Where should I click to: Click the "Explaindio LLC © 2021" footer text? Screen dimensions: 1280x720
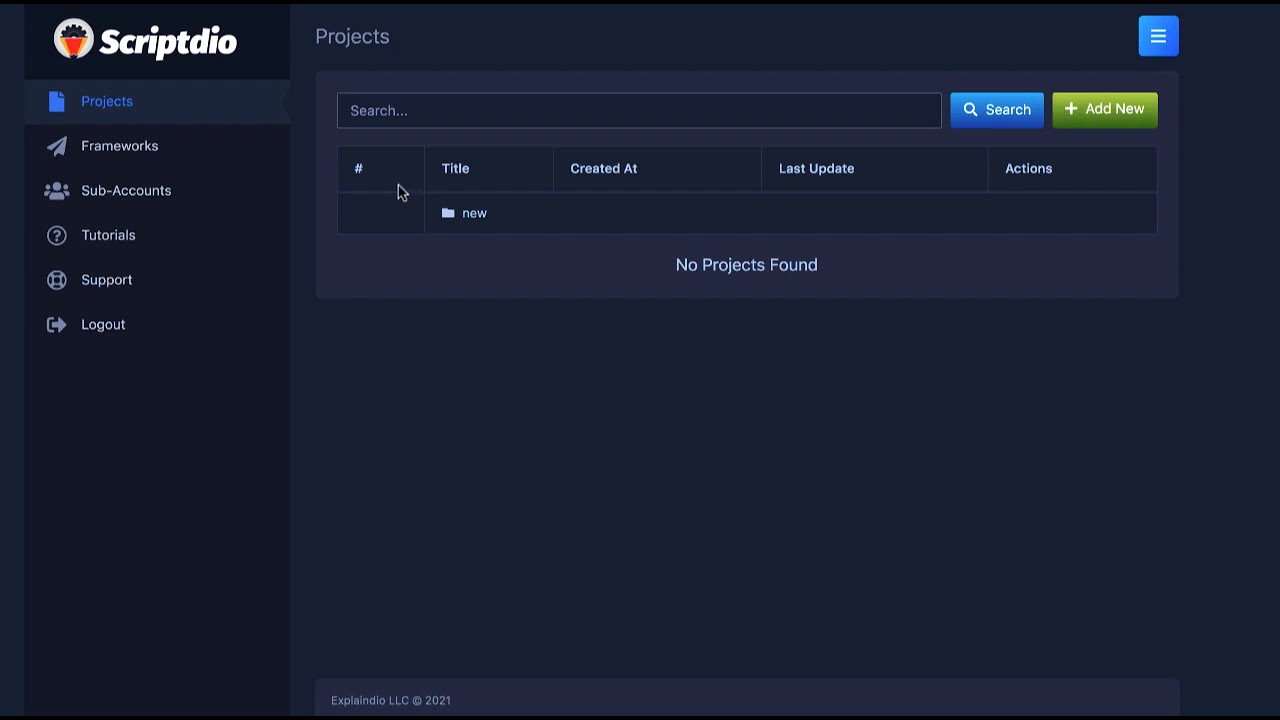click(391, 700)
